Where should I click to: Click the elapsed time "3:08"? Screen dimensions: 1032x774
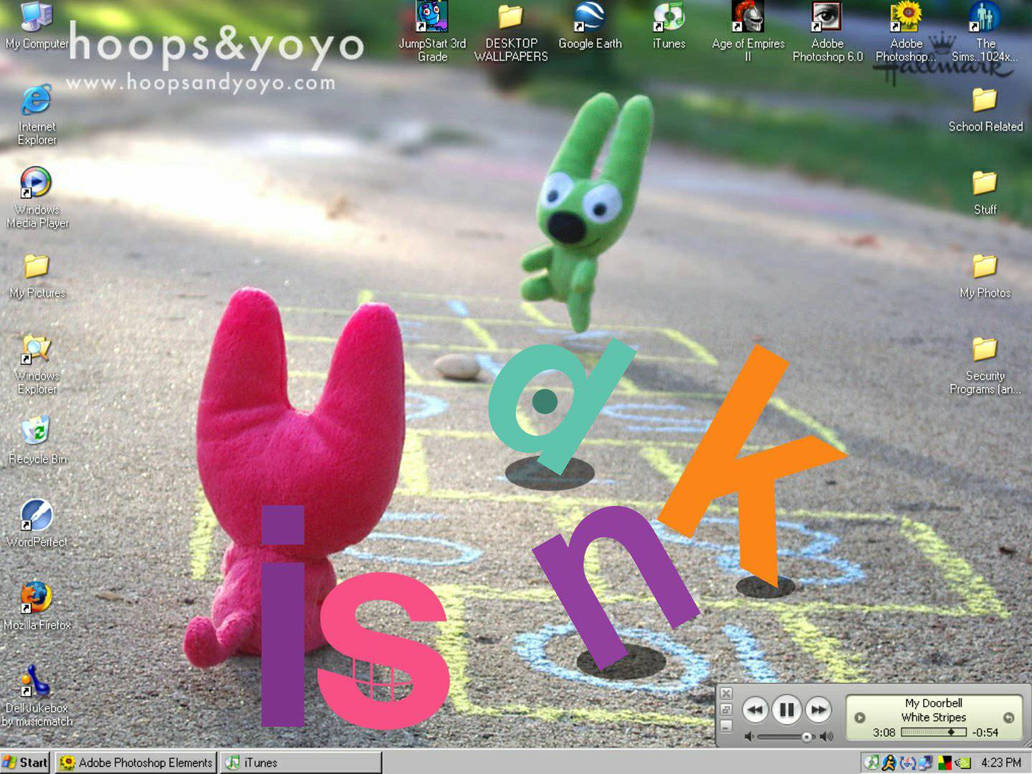pyautogui.click(x=884, y=733)
